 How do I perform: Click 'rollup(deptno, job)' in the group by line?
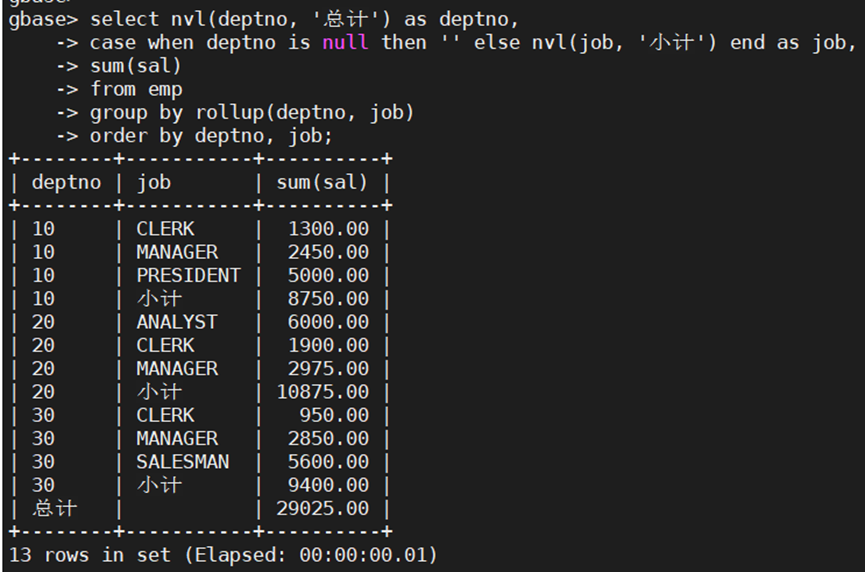(305, 113)
